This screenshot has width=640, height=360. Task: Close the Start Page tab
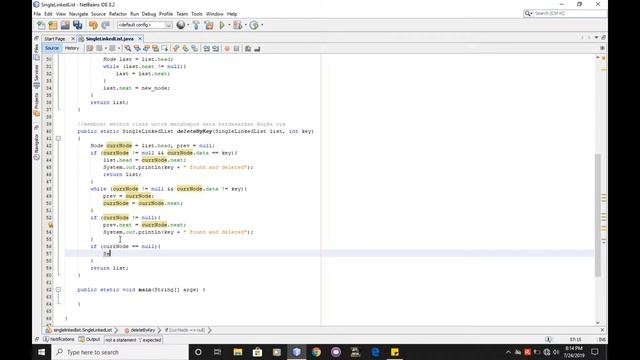pyautogui.click(x=73, y=39)
